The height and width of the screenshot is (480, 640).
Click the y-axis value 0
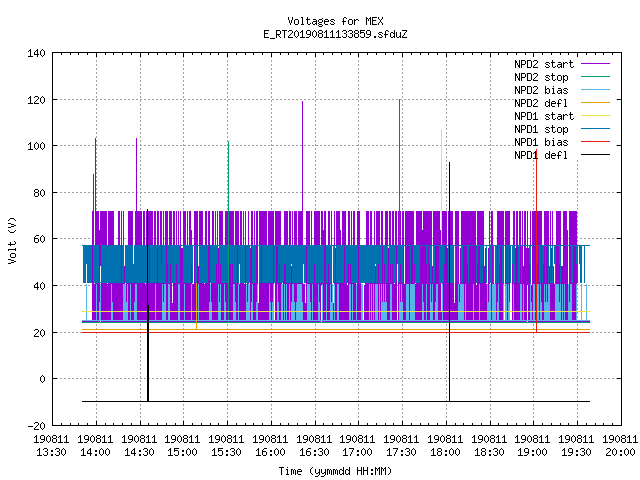click(42, 379)
